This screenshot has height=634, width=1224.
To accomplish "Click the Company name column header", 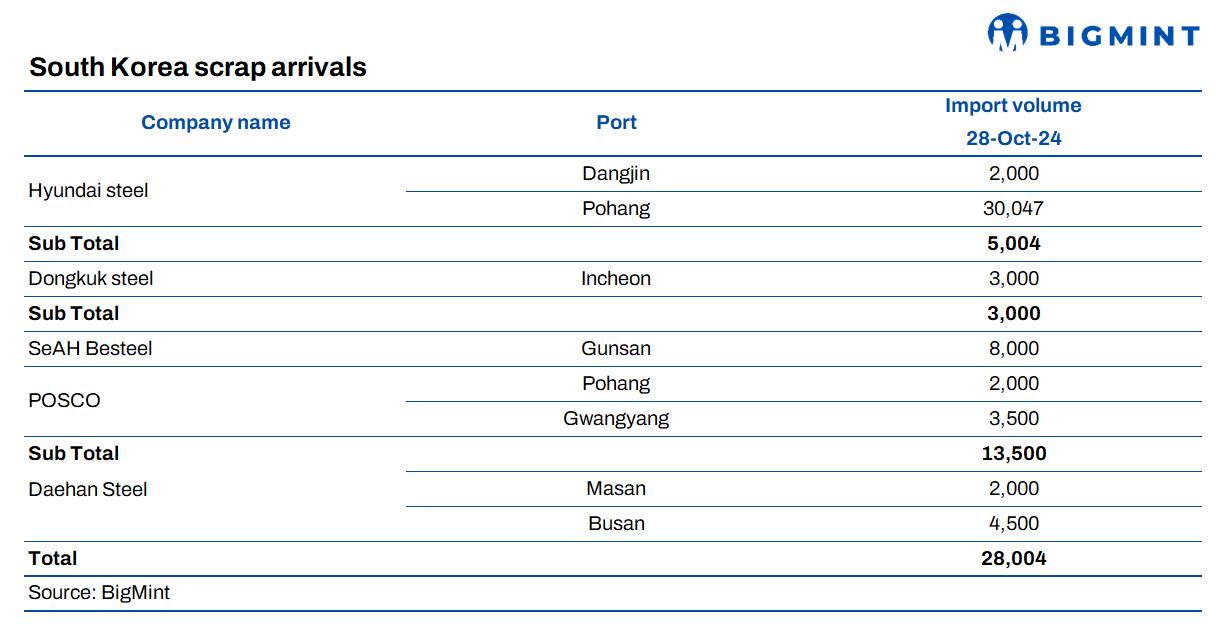I will pos(215,122).
